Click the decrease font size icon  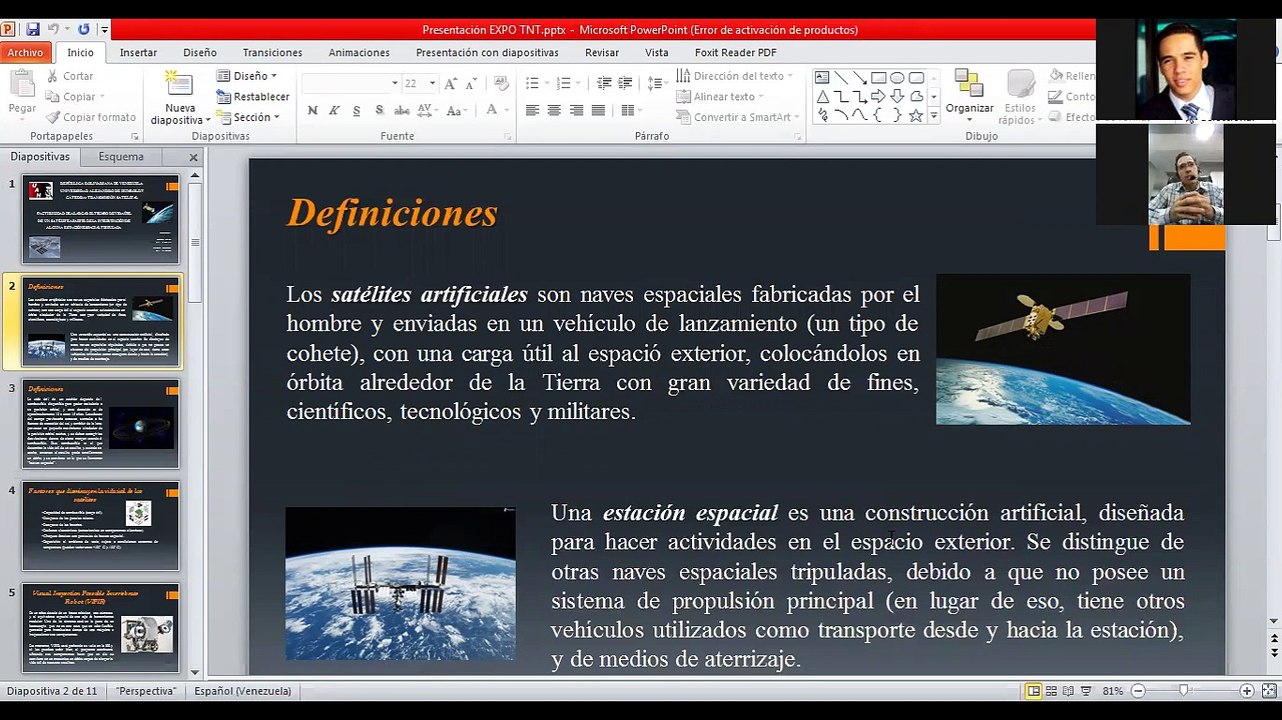[x=471, y=84]
